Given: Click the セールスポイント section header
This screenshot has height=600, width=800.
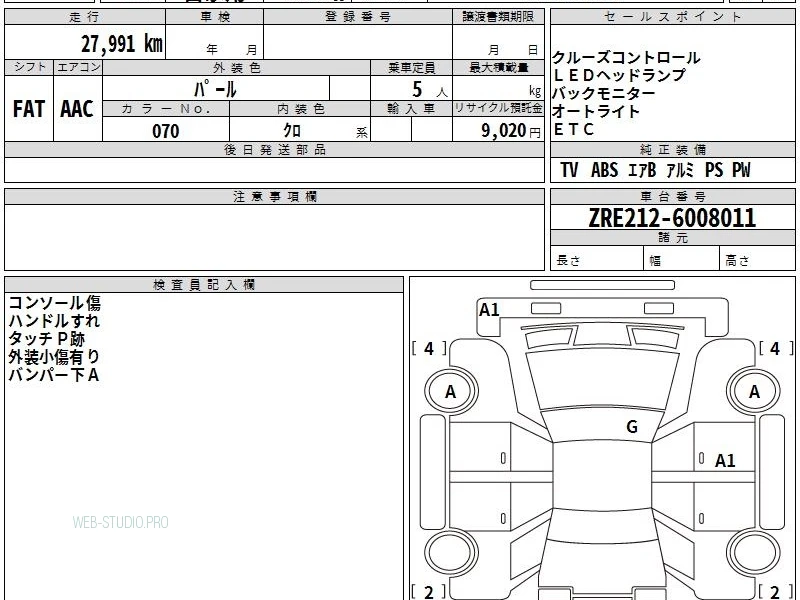Looking at the screenshot, I should coord(672,17).
